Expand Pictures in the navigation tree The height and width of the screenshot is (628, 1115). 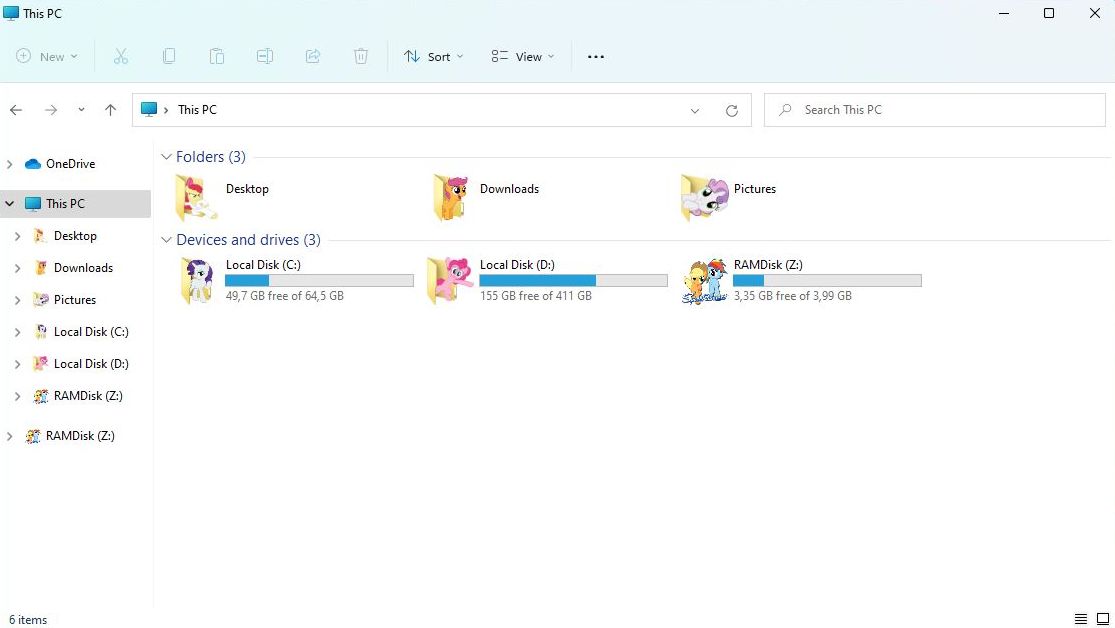tap(18, 300)
